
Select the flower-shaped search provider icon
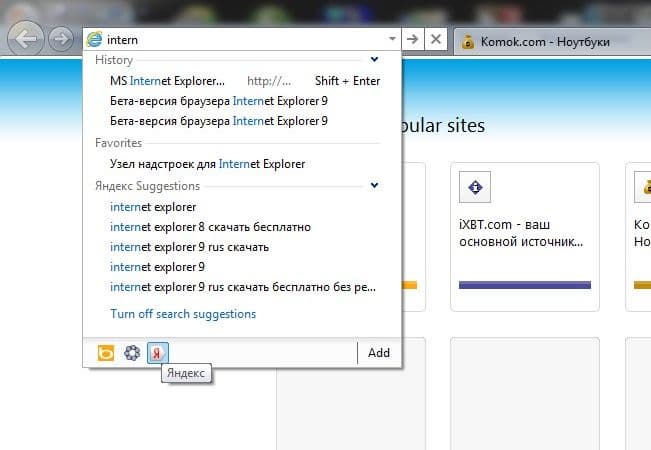click(132, 353)
